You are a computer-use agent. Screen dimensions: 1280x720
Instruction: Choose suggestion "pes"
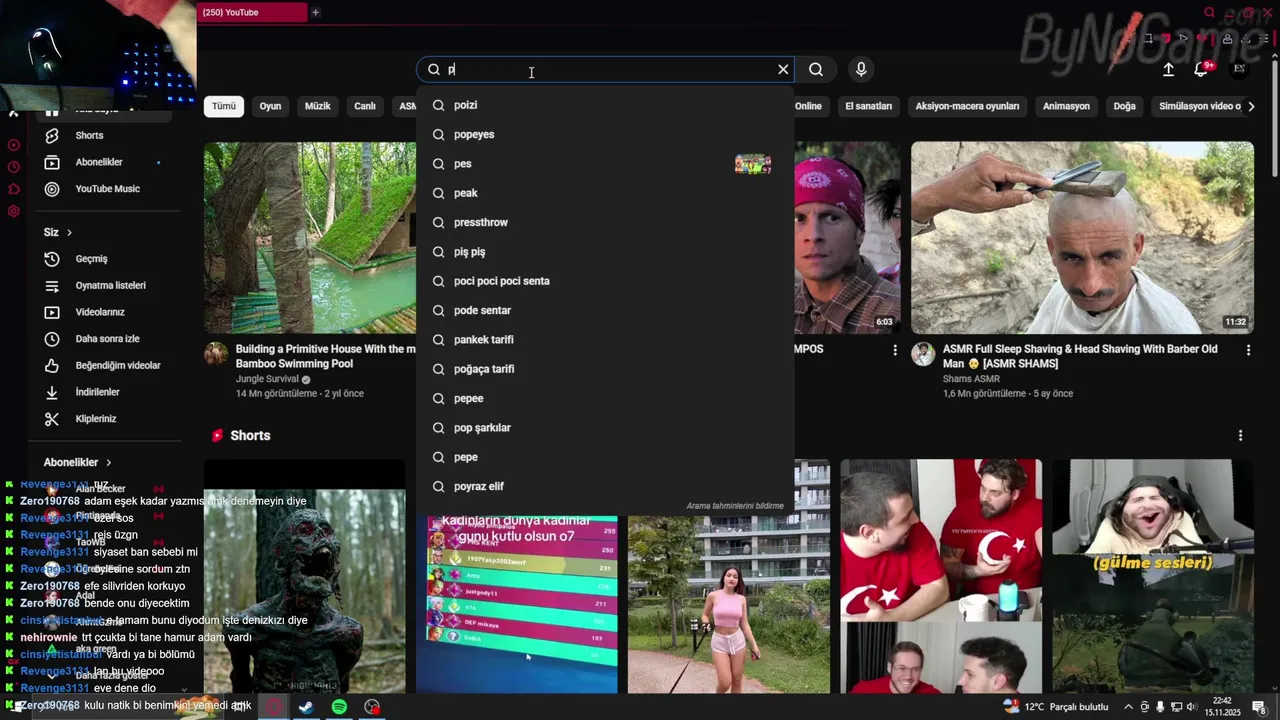coord(605,164)
